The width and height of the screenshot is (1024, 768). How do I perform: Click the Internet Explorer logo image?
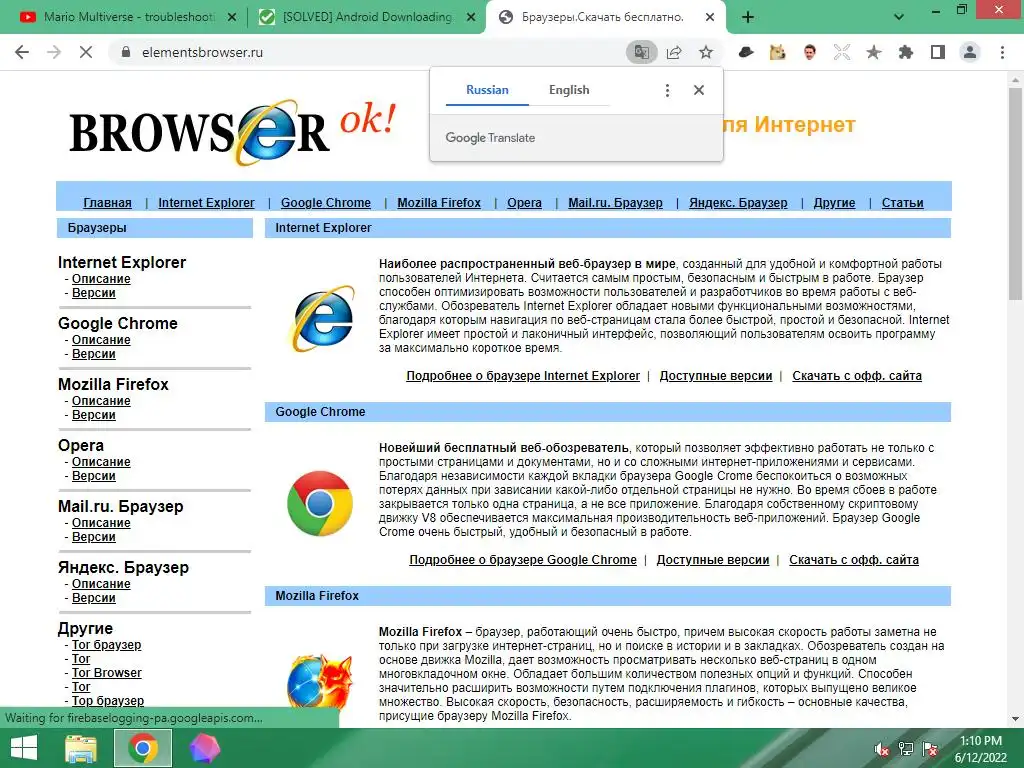tap(323, 318)
